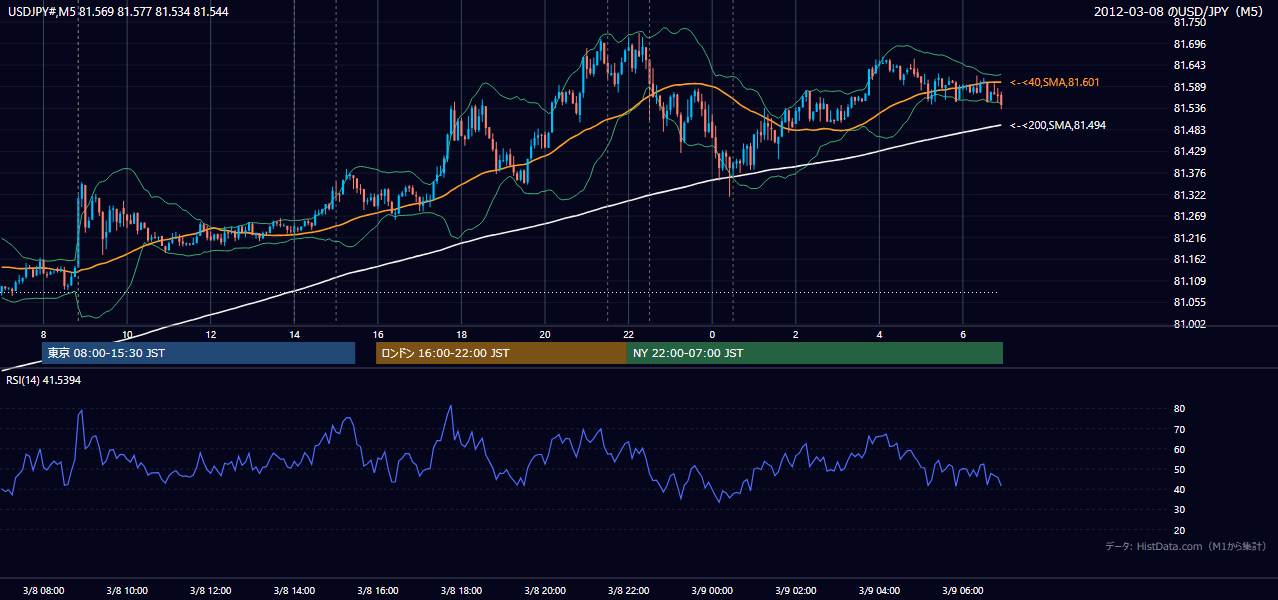Viewport: 1278px width, 600px height.
Task: Click the bottom time label 3/8 14:00
Action: (x=294, y=590)
